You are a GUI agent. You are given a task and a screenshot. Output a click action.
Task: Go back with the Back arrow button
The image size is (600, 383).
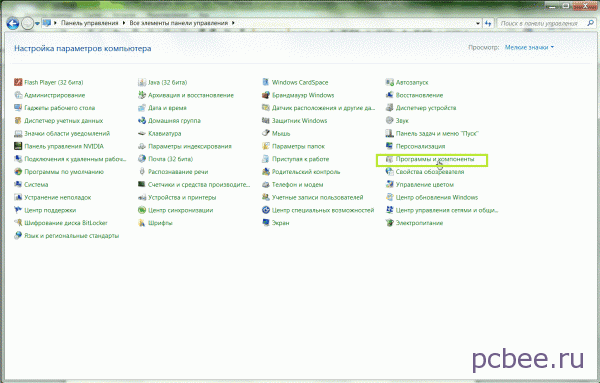(x=13, y=23)
